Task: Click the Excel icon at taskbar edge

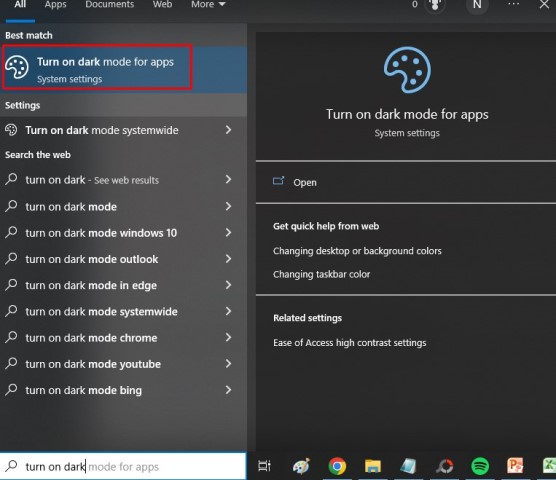Action: (549, 466)
